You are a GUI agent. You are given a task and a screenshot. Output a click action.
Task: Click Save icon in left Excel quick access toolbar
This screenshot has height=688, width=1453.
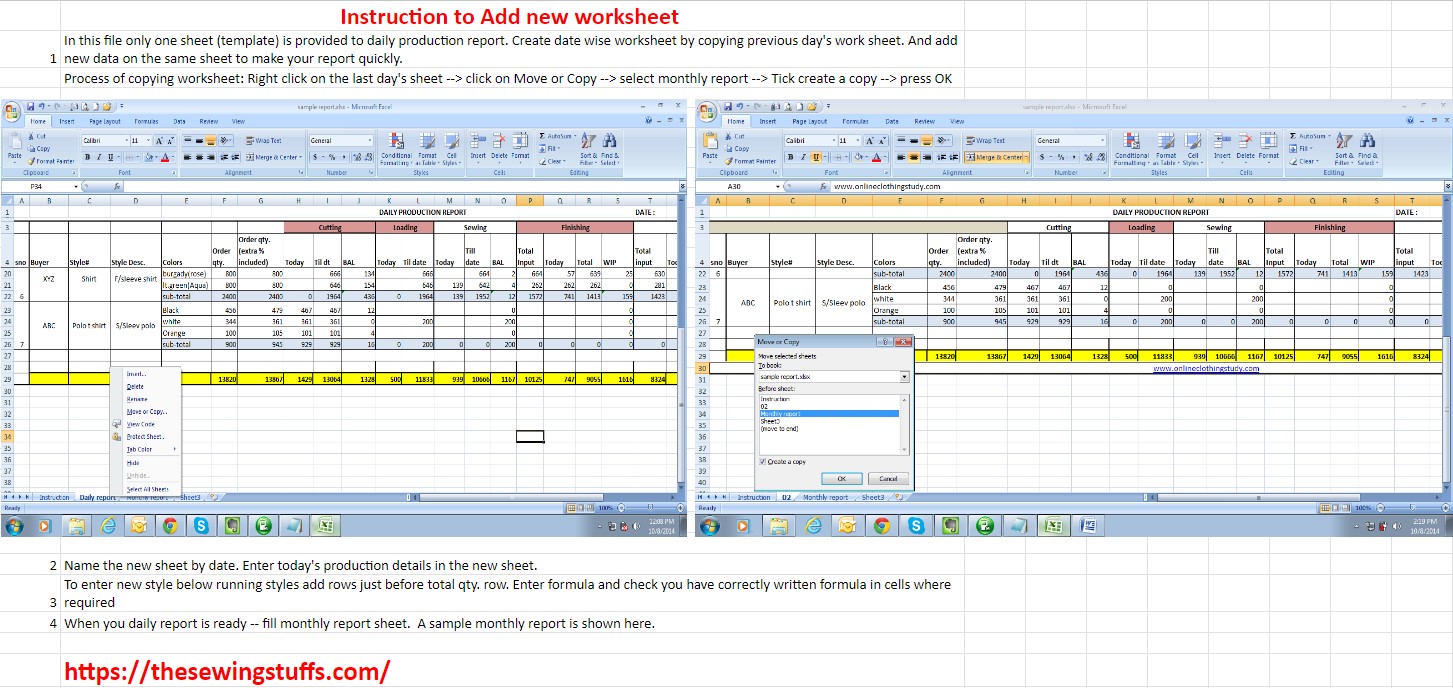(x=31, y=106)
